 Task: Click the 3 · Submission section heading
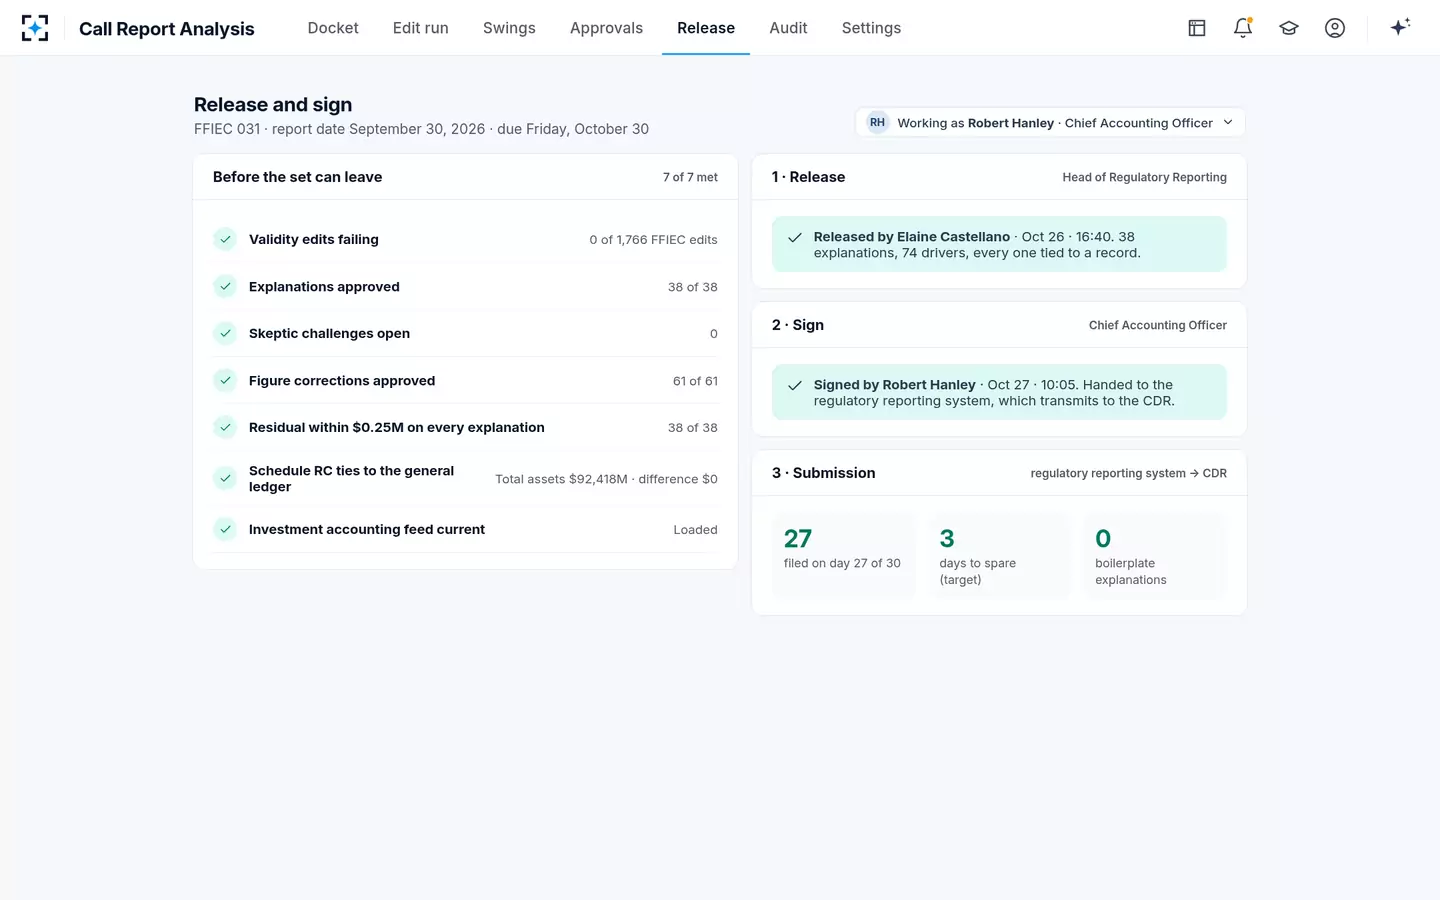pos(823,473)
